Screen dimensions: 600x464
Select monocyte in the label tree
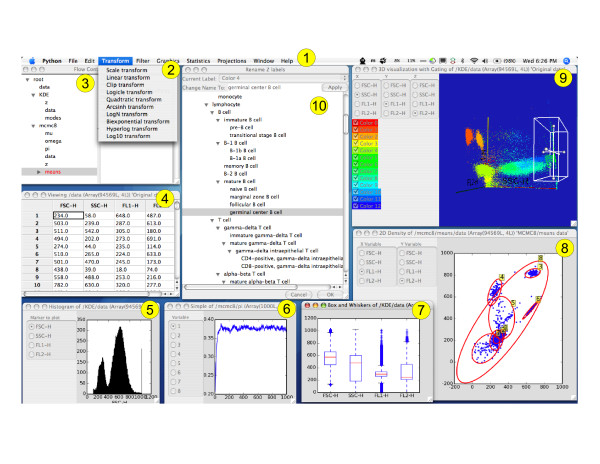pyautogui.click(x=230, y=97)
